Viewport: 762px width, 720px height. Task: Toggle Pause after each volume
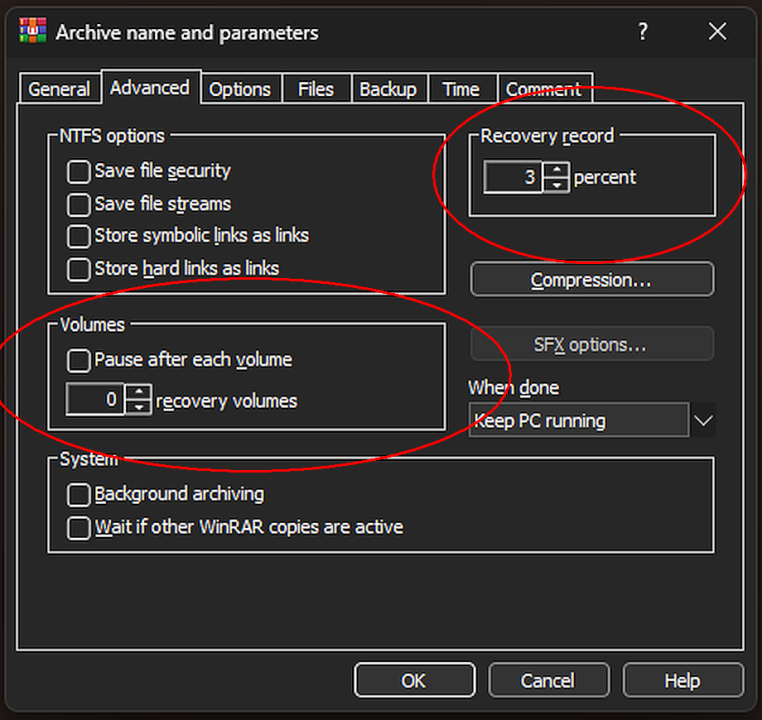coord(79,360)
